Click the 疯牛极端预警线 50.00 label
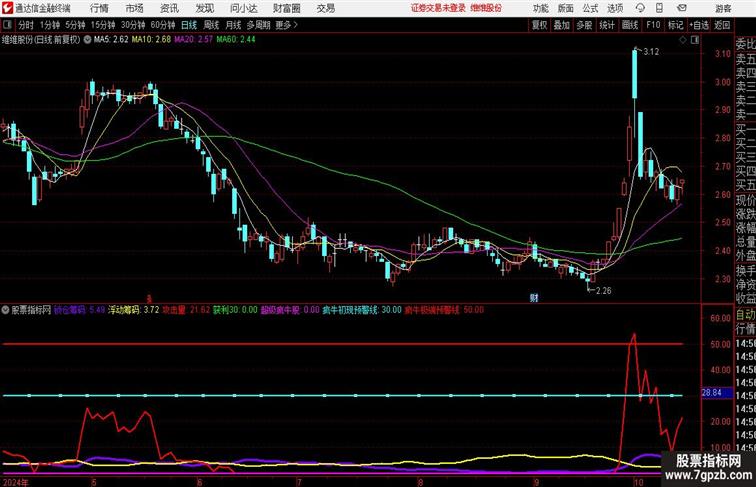Screen dimensions: 756x487 pos(445,310)
